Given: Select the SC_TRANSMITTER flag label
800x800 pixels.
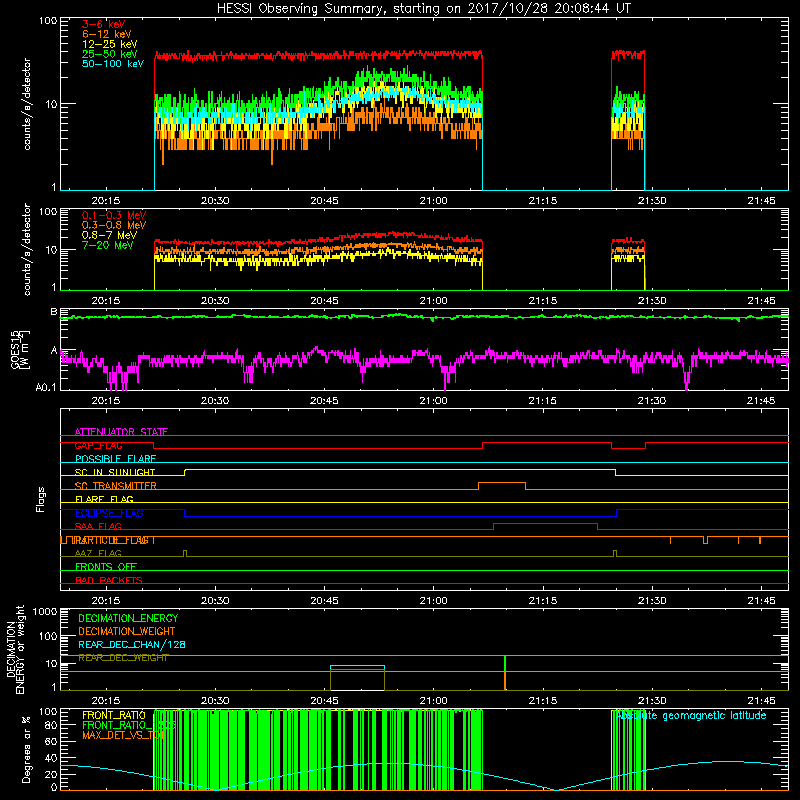Looking at the screenshot, I should (x=116, y=486).
